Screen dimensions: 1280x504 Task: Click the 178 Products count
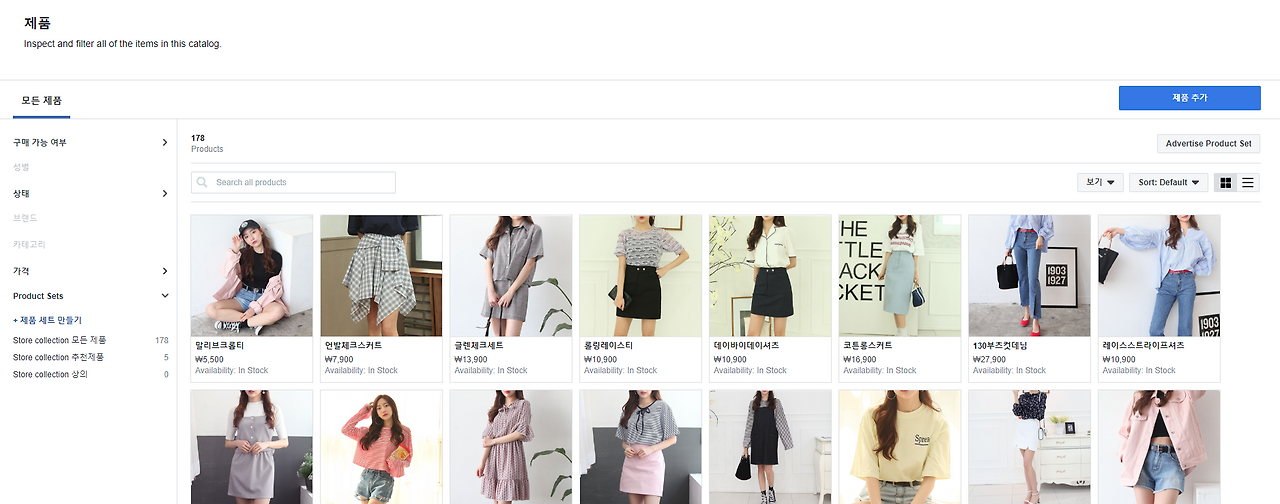pyautogui.click(x=207, y=143)
